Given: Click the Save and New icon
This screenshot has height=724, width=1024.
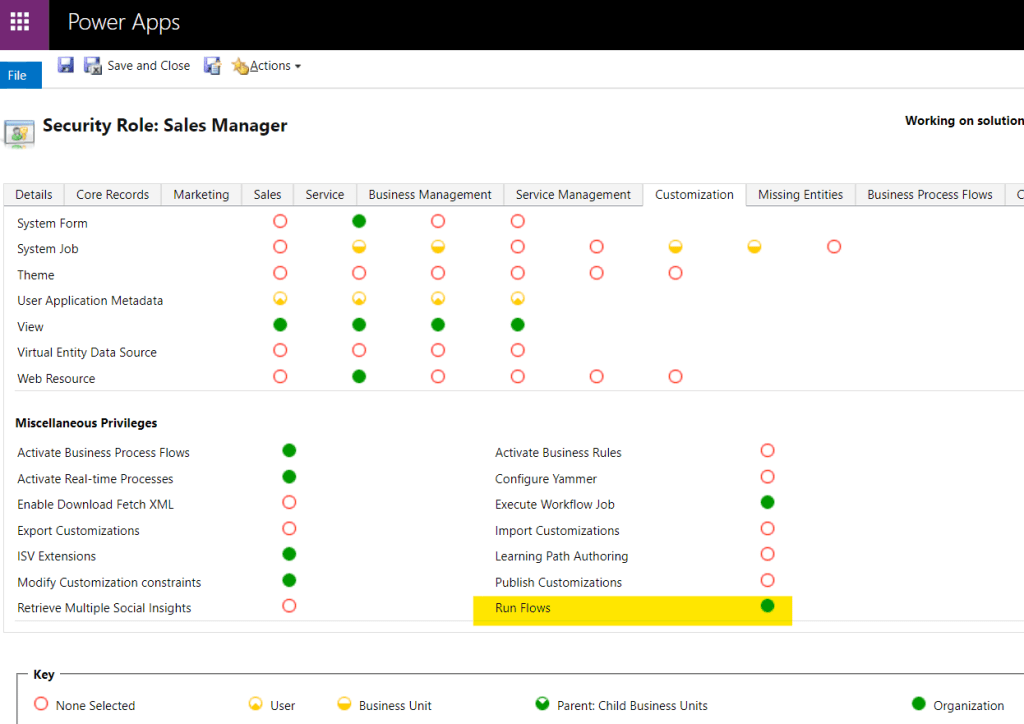Looking at the screenshot, I should click(212, 66).
